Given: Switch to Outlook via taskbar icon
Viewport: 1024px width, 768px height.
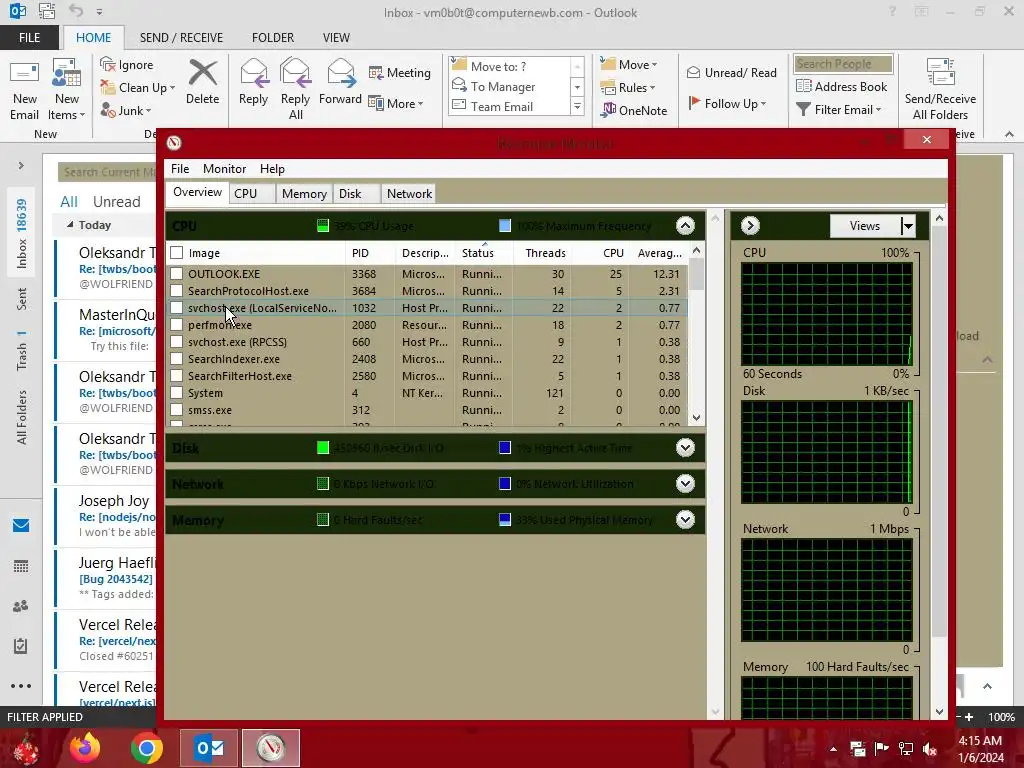Looking at the screenshot, I should point(209,748).
